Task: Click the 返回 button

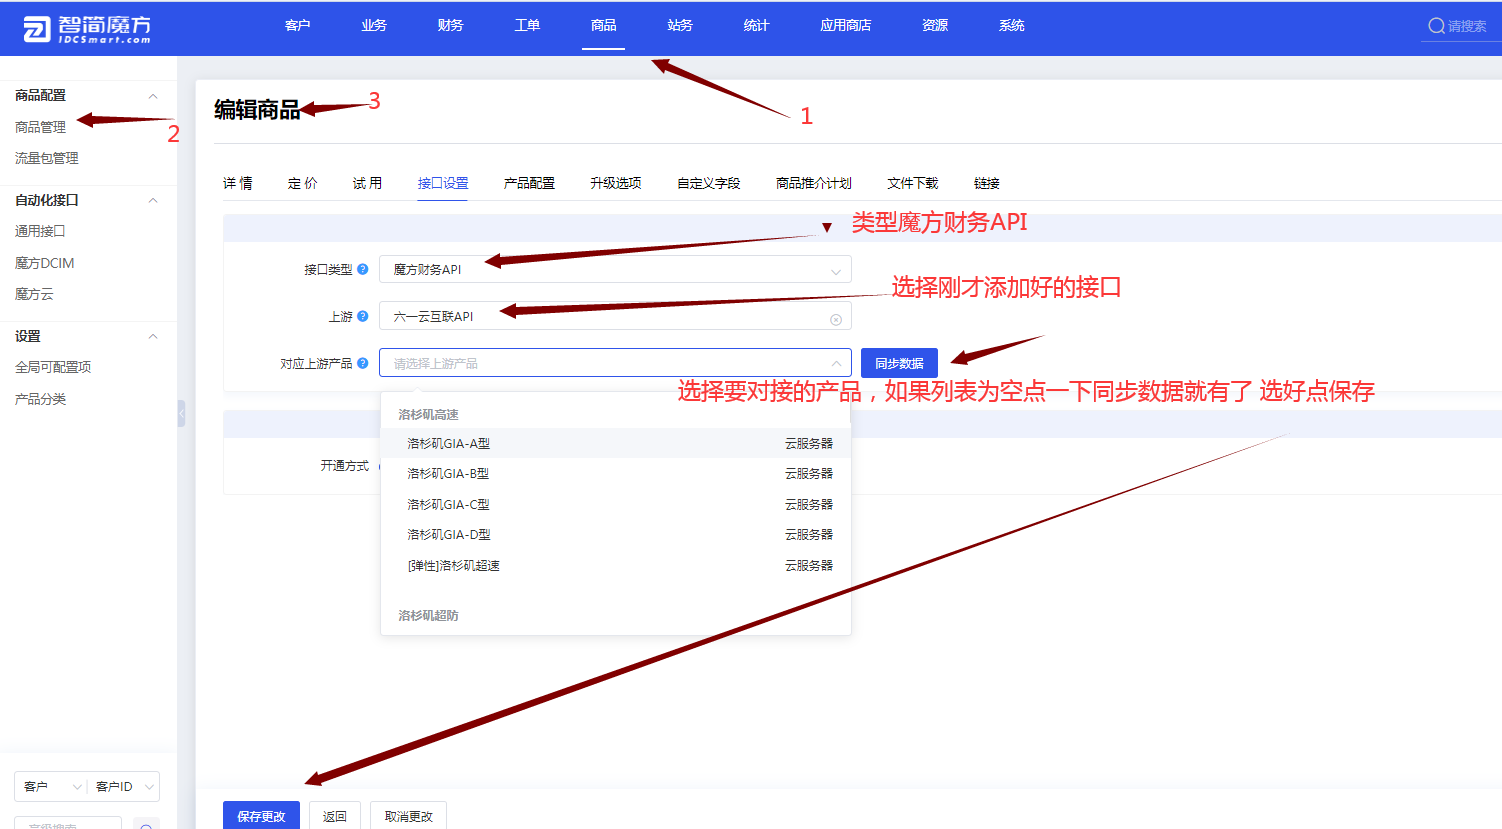Action: (335, 815)
